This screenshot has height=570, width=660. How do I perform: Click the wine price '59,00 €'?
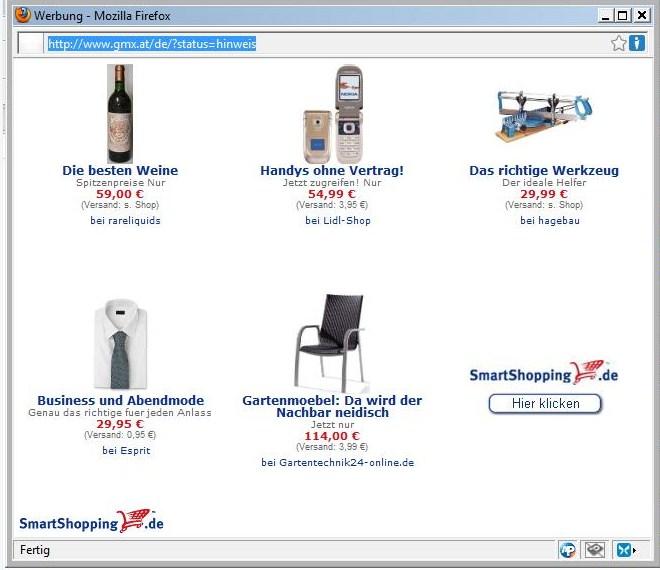pos(120,194)
